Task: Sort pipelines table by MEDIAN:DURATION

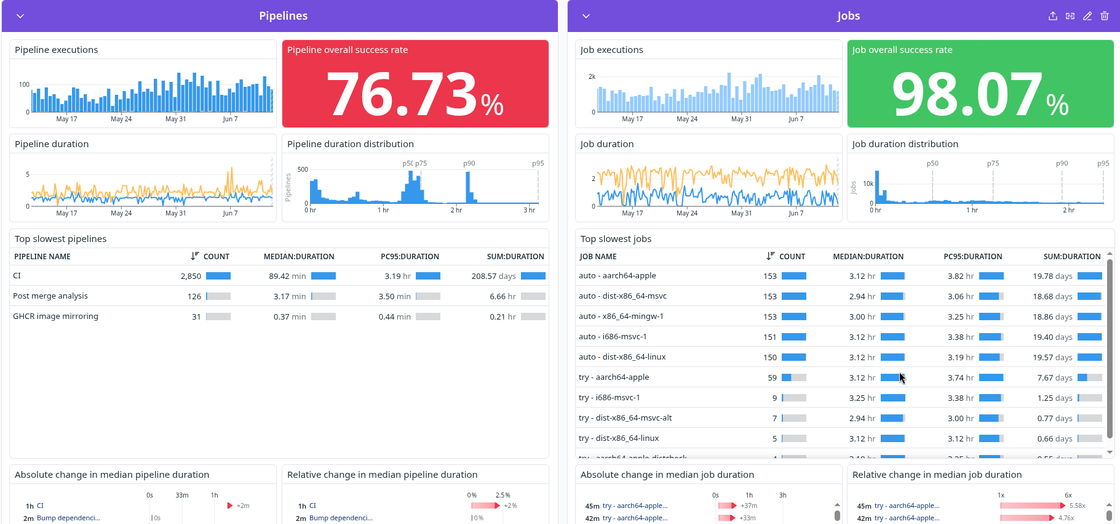Action: (299, 256)
